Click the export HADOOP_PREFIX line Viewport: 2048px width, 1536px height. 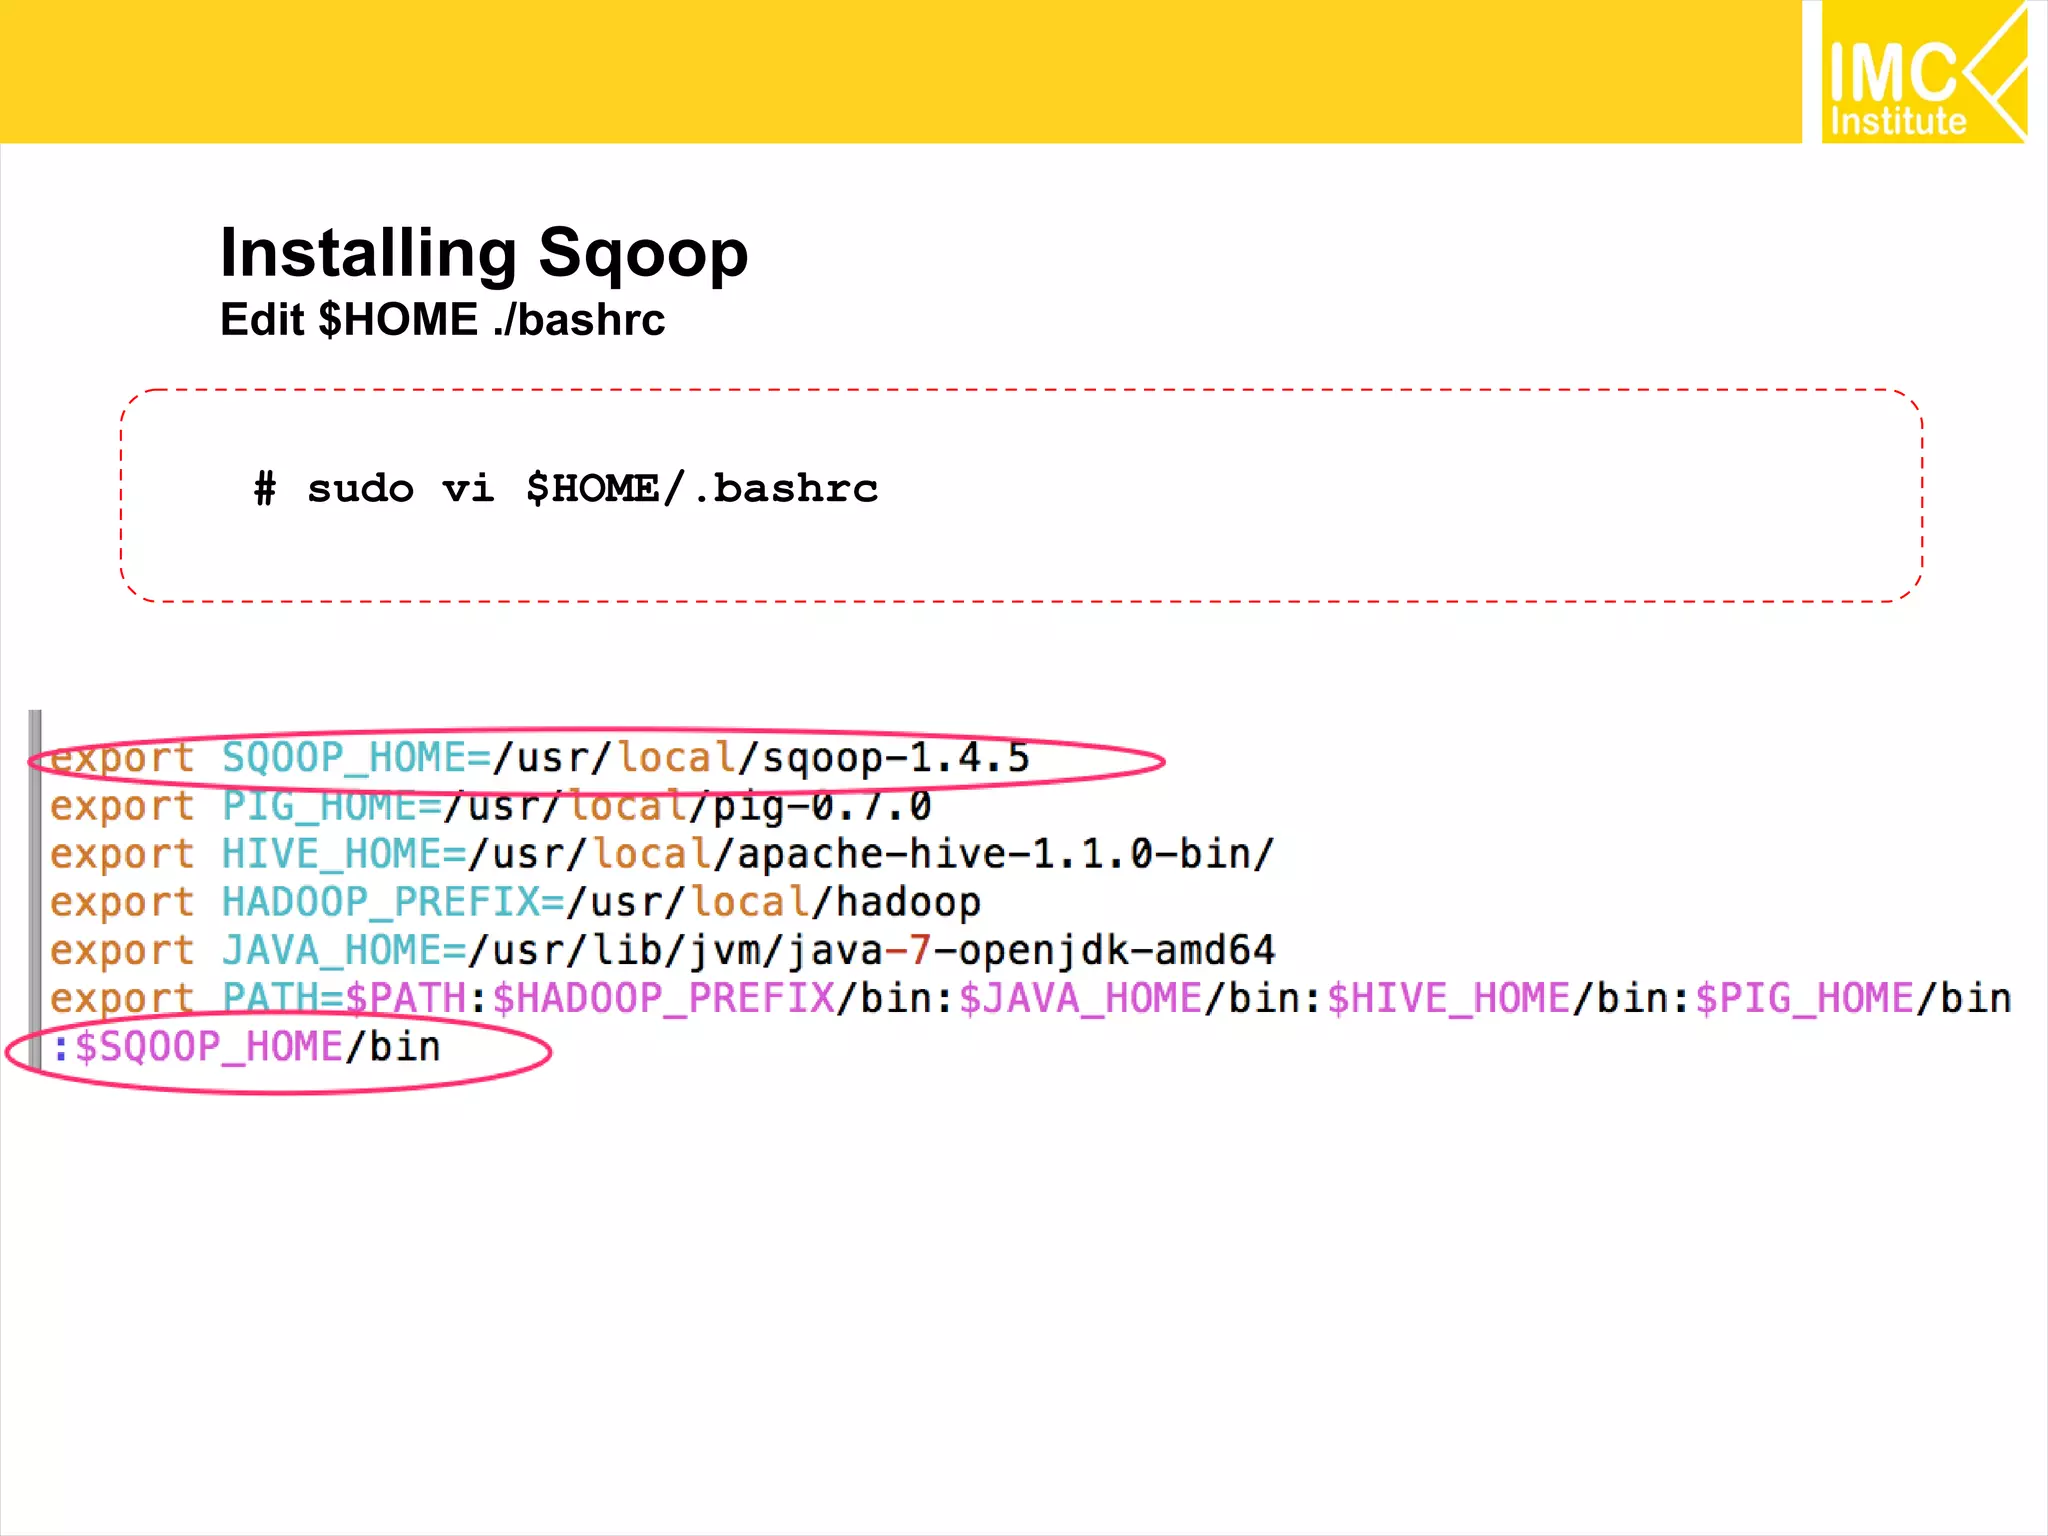point(515,902)
